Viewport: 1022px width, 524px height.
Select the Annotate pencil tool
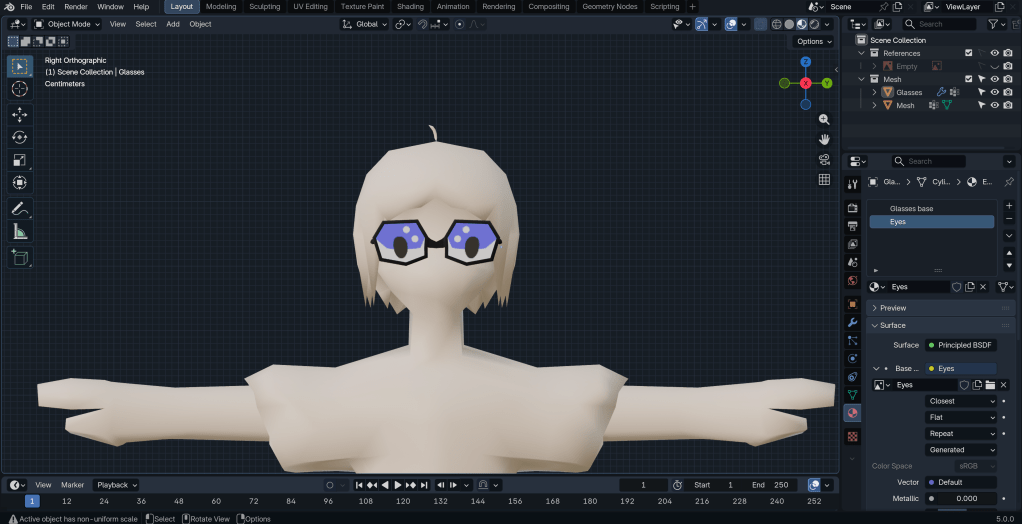(x=19, y=209)
